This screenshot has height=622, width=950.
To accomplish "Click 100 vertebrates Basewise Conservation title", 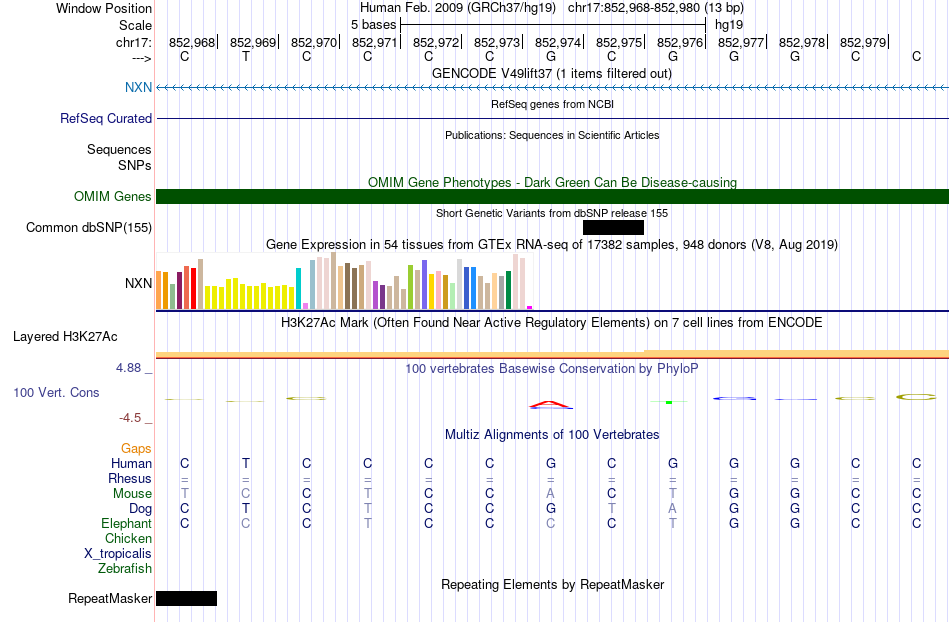I will click(x=552, y=368).
